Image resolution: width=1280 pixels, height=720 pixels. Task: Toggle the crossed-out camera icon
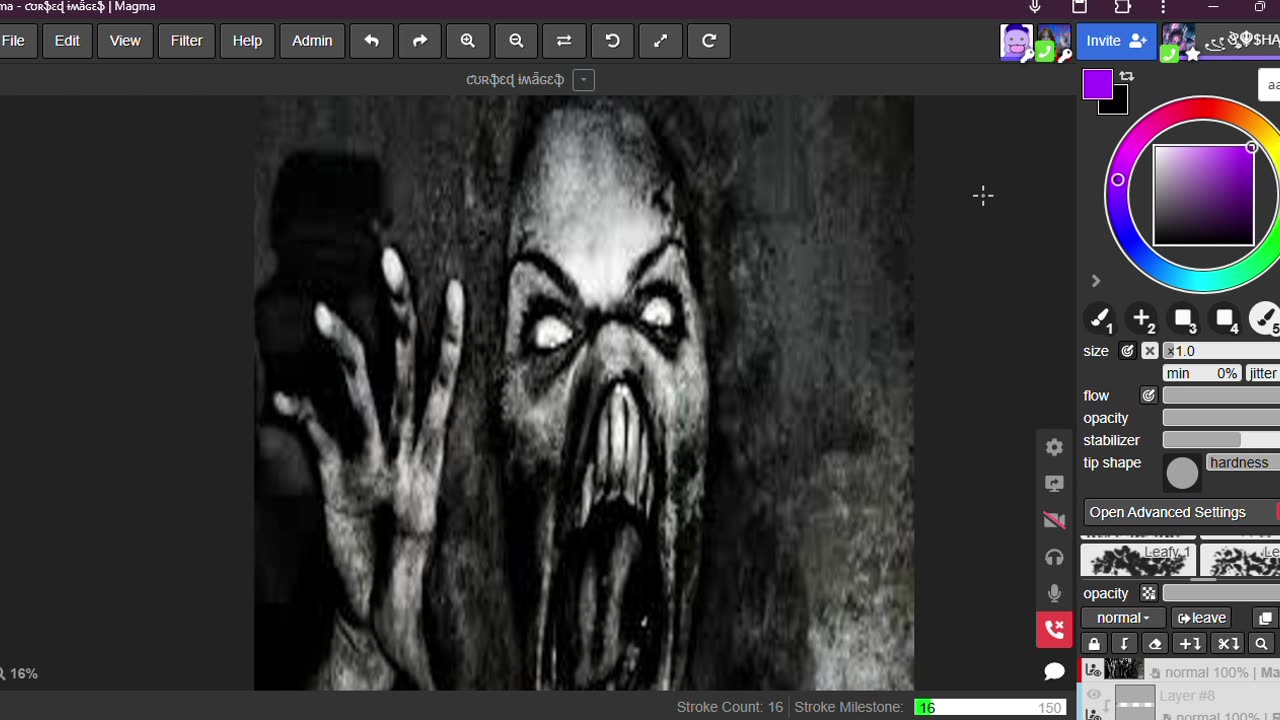pyautogui.click(x=1054, y=521)
